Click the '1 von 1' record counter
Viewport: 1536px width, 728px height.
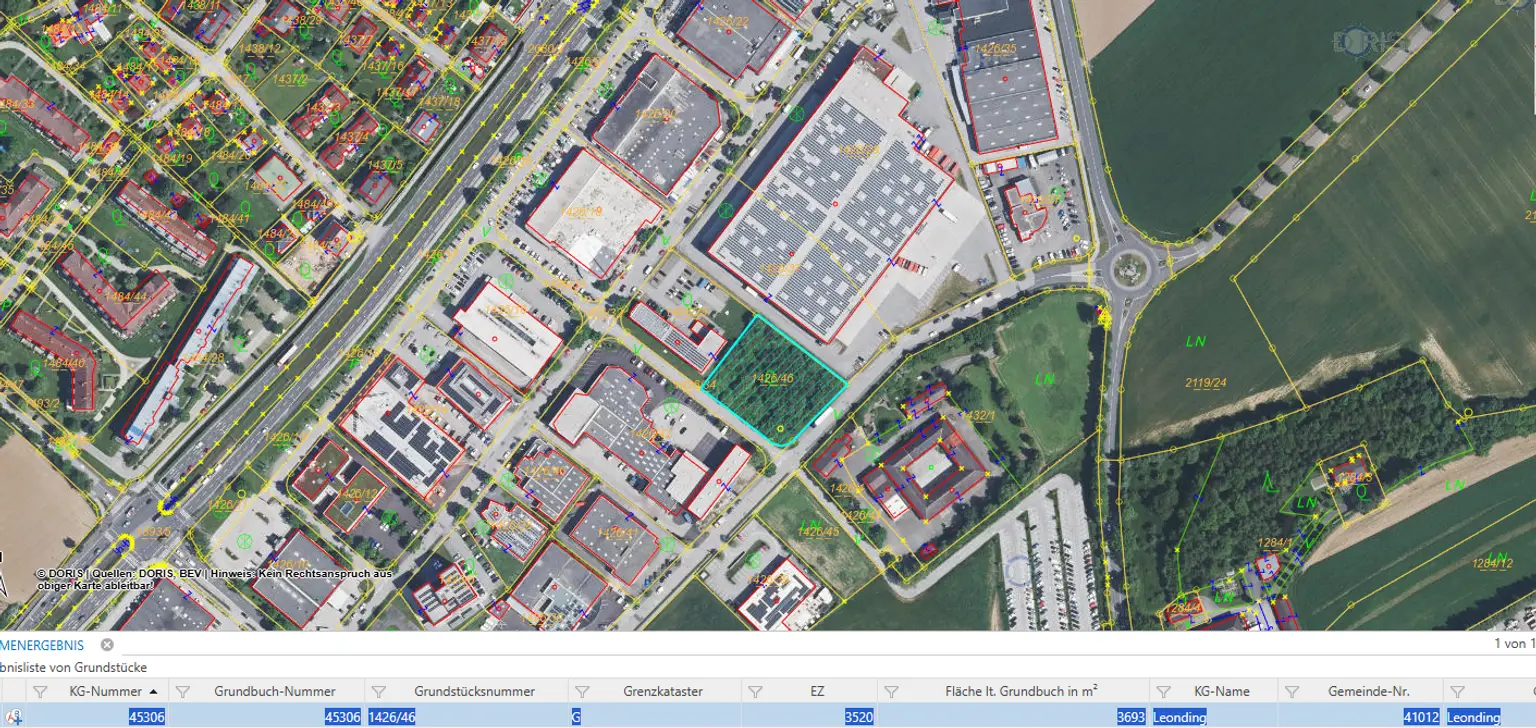(1515, 645)
